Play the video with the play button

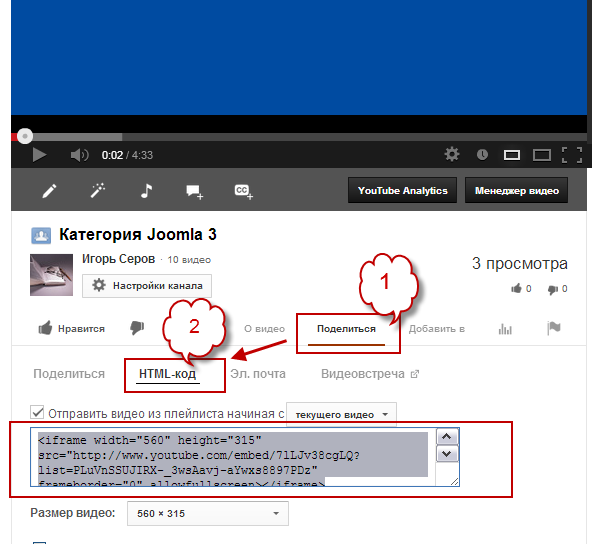(39, 155)
